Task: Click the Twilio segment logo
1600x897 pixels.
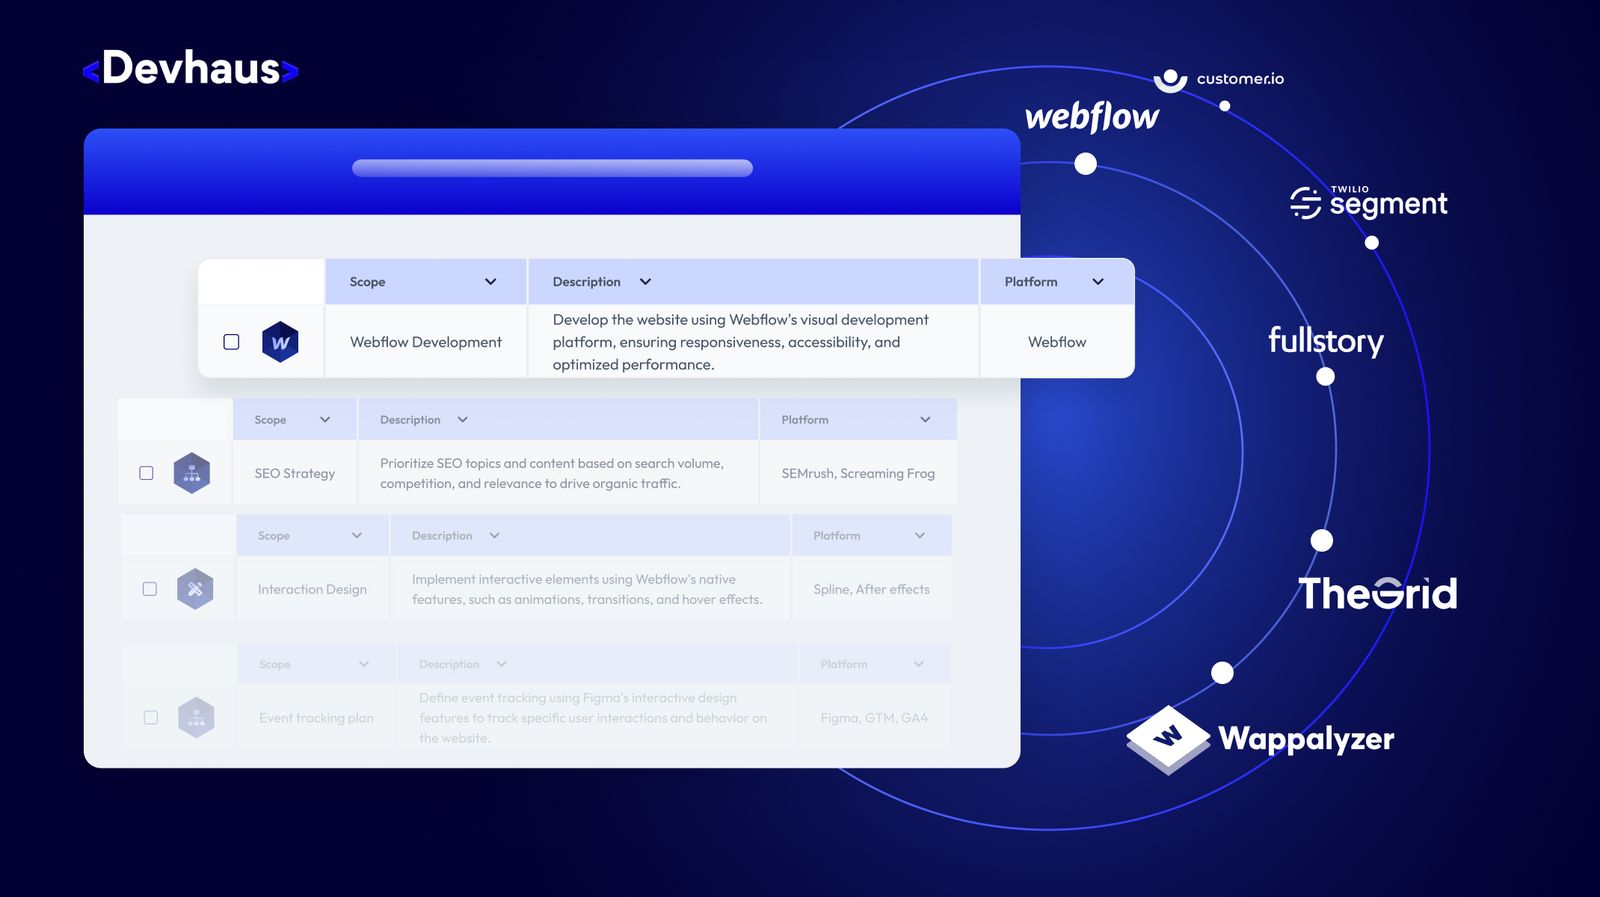Action: pyautogui.click(x=1368, y=202)
